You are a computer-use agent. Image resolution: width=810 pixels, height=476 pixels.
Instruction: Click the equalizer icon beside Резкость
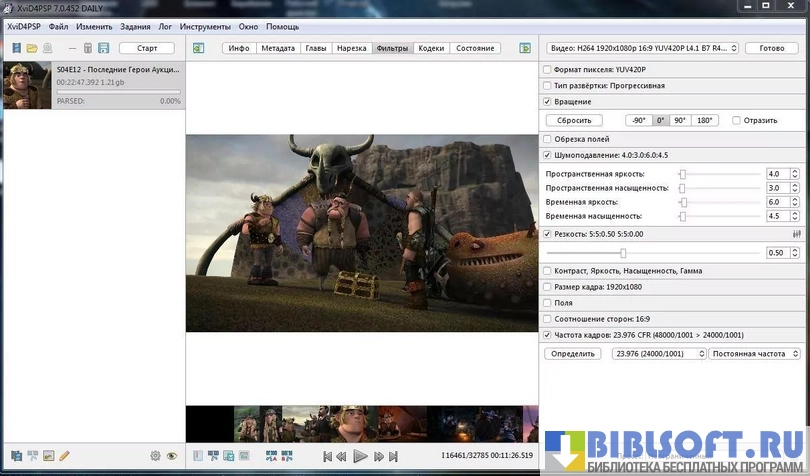coord(797,234)
